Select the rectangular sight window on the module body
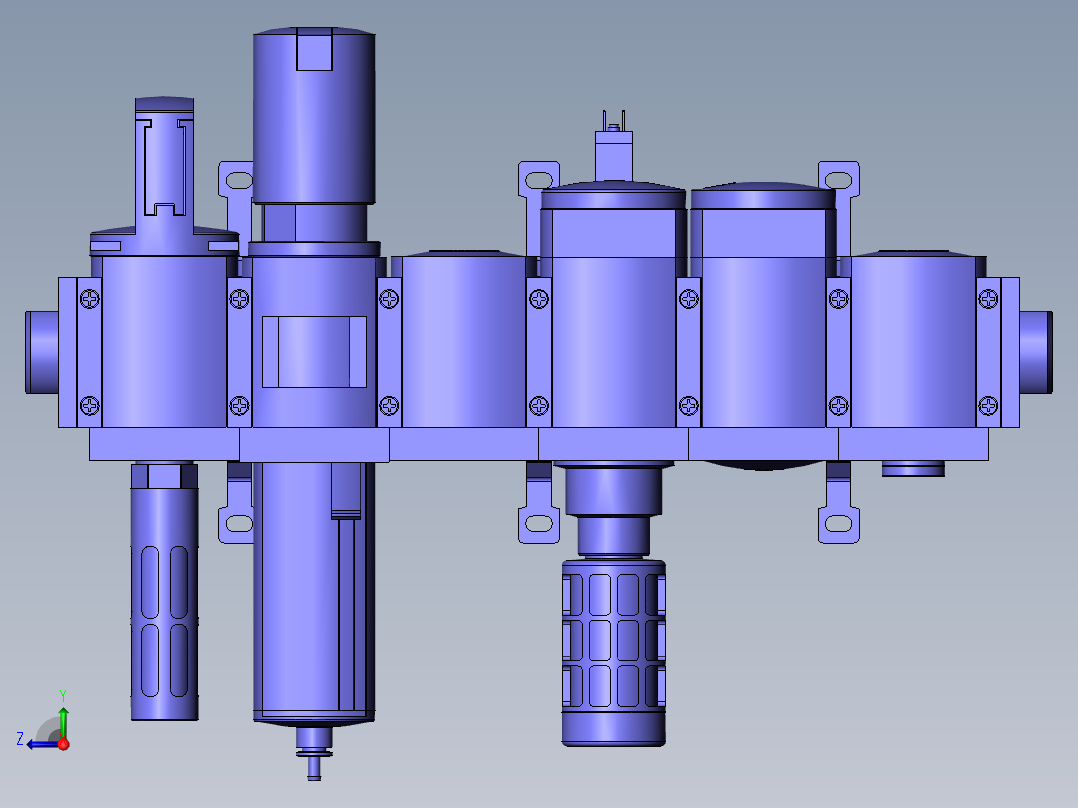The image size is (1078, 808). pyautogui.click(x=314, y=352)
